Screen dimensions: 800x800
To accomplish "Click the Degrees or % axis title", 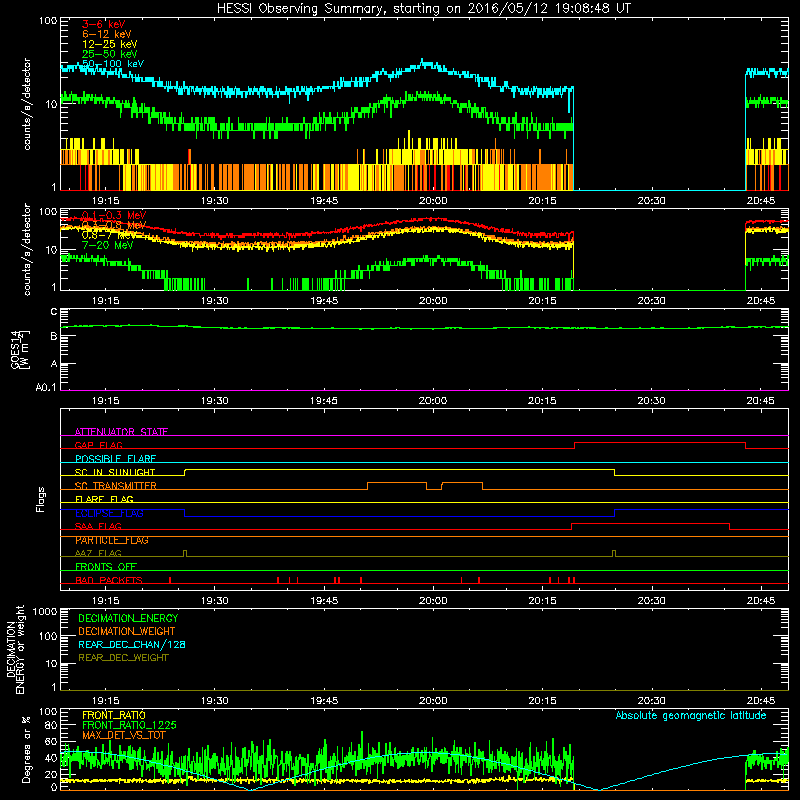I will pyautogui.click(x=26, y=749).
